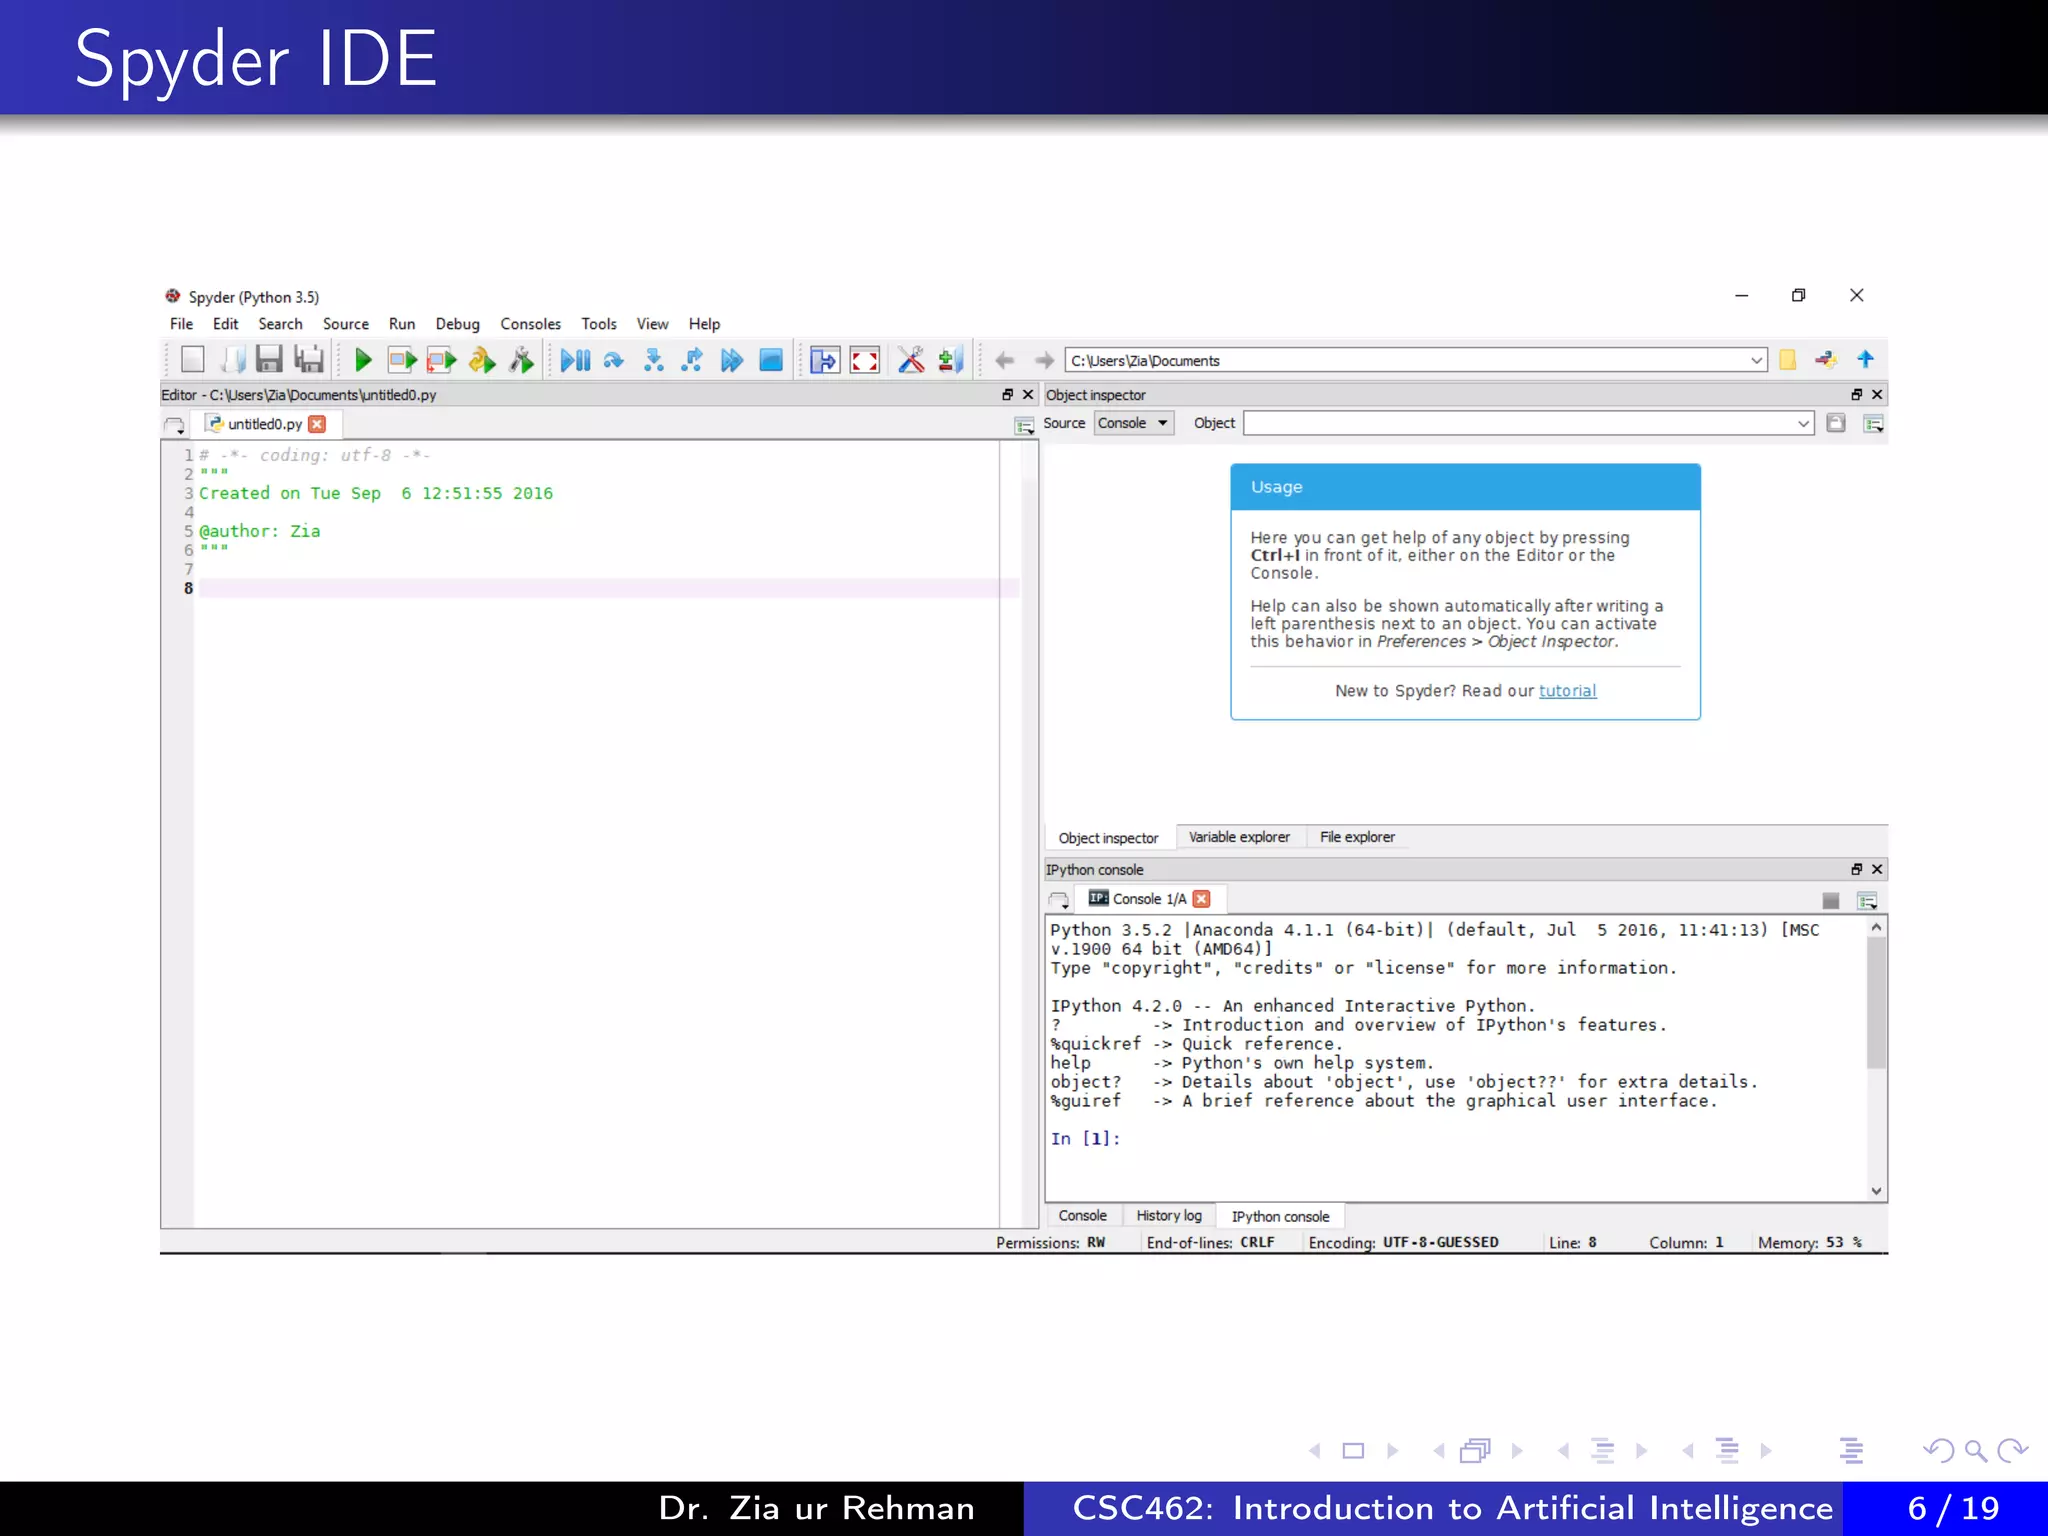2048x1536 pixels.
Task: Browse a working directory yellow folder icon
Action: click(x=1788, y=360)
